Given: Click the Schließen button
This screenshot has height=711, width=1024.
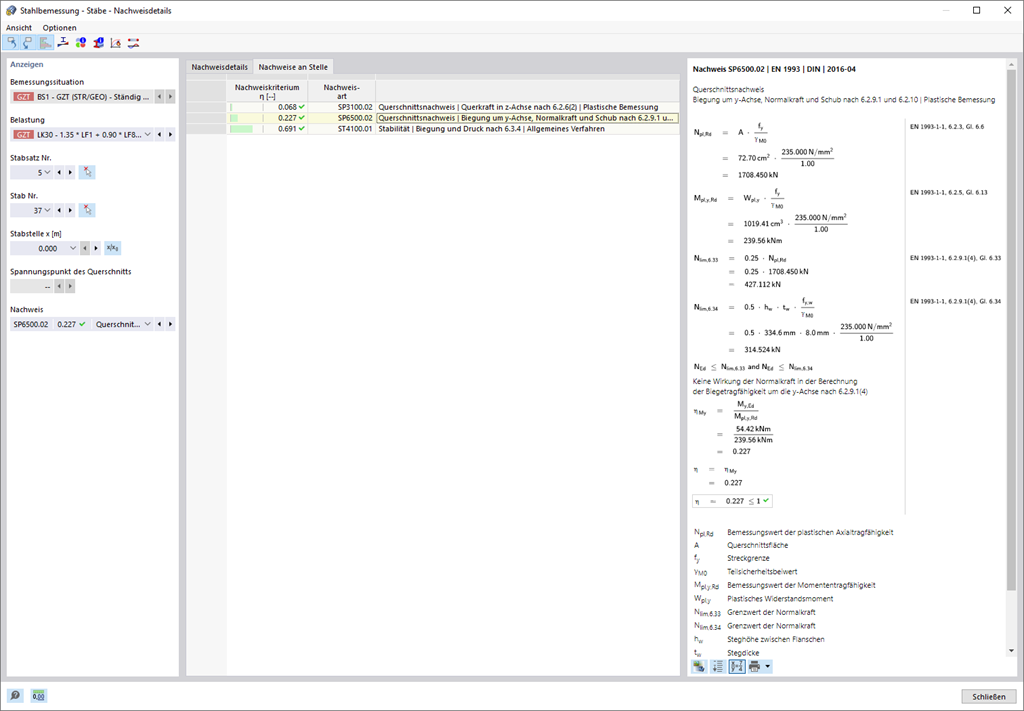Looking at the screenshot, I should [989, 697].
